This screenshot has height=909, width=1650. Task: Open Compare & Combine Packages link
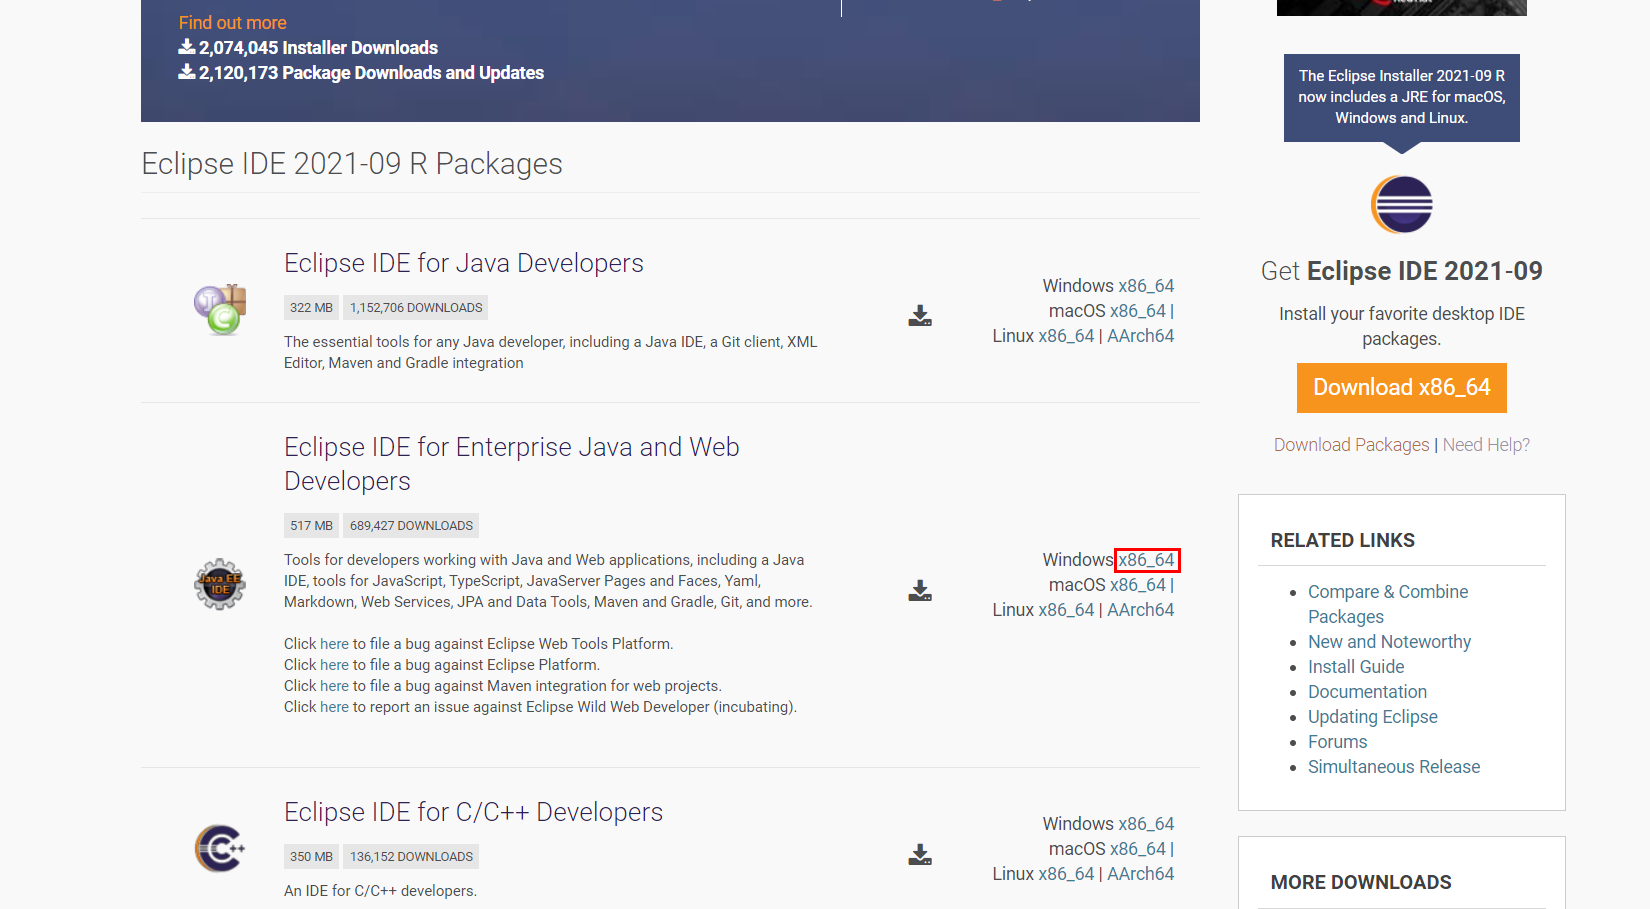[1388, 604]
